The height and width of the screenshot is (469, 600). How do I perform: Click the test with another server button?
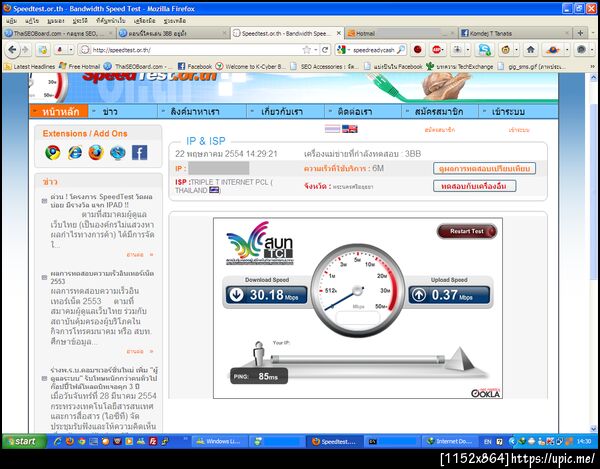pyautogui.click(x=474, y=186)
